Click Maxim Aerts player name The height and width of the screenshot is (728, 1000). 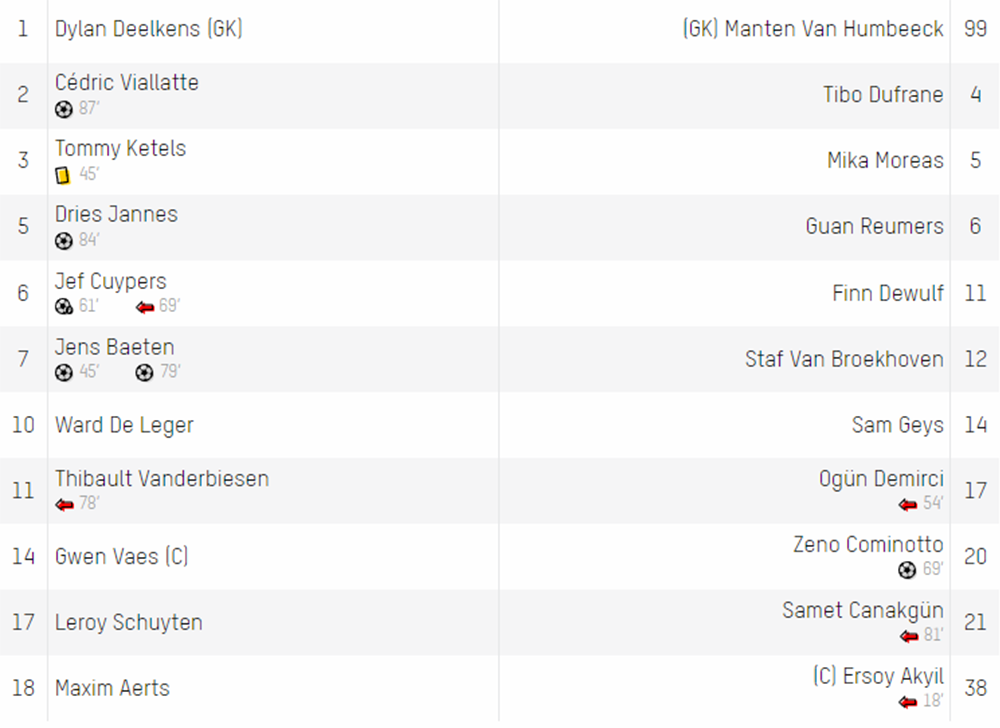(x=112, y=688)
